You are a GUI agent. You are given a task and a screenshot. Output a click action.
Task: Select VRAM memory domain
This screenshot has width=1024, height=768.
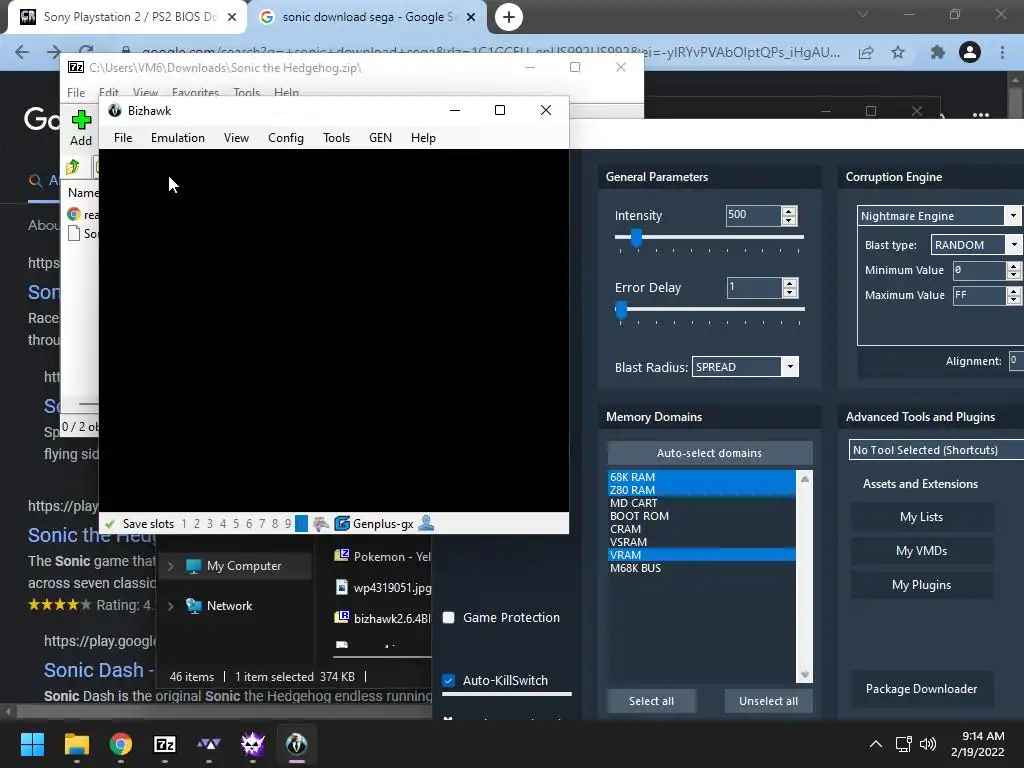(x=701, y=555)
